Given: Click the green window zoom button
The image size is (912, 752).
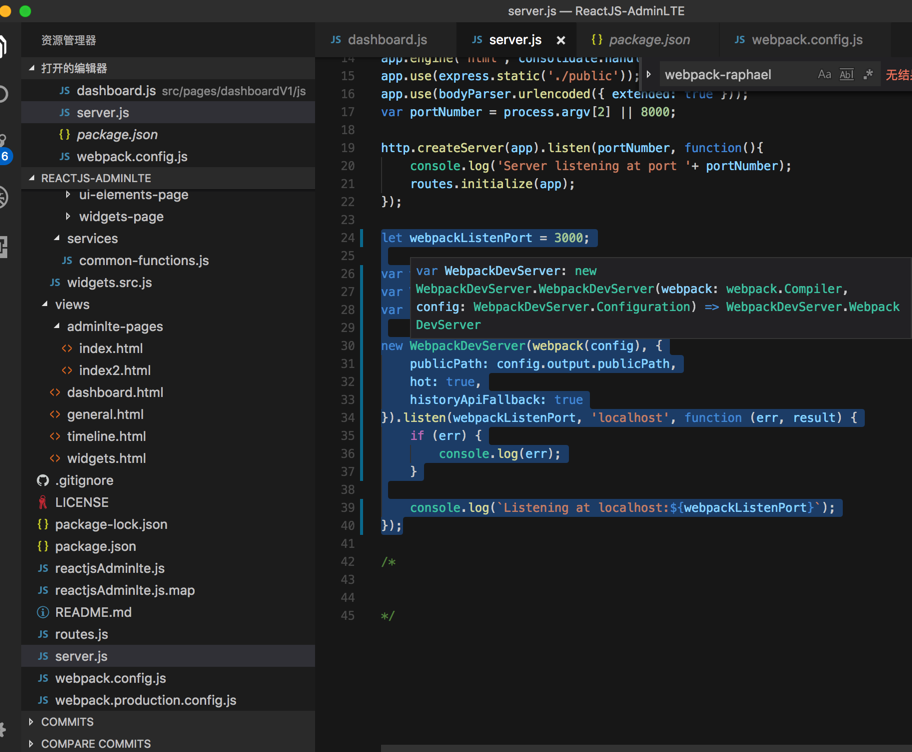Looking at the screenshot, I should point(25,11).
